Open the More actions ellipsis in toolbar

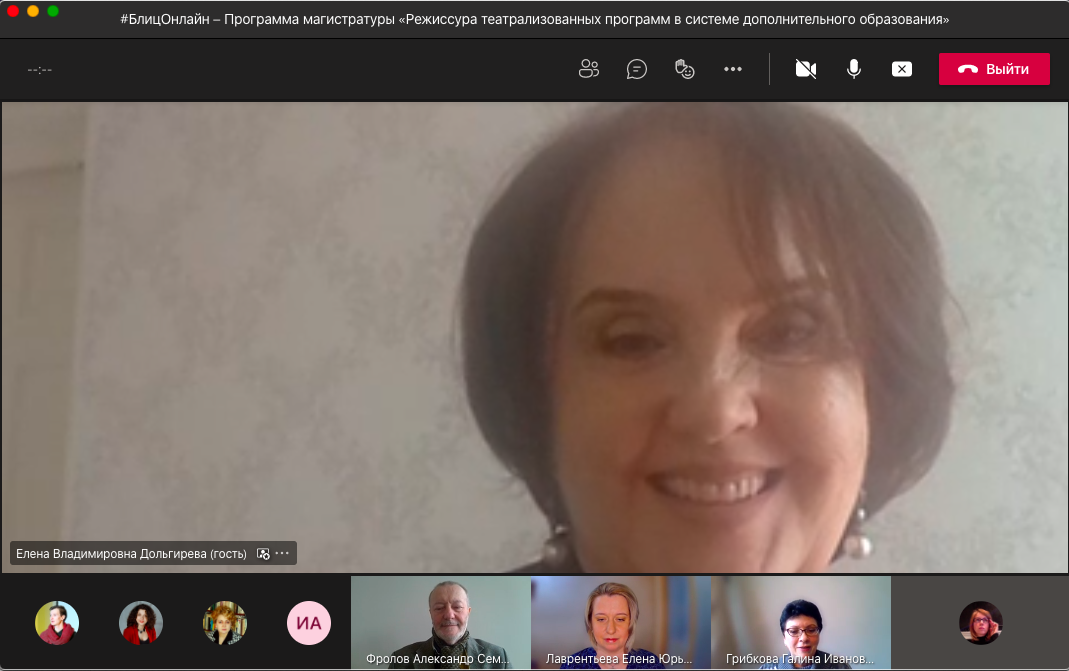point(733,69)
